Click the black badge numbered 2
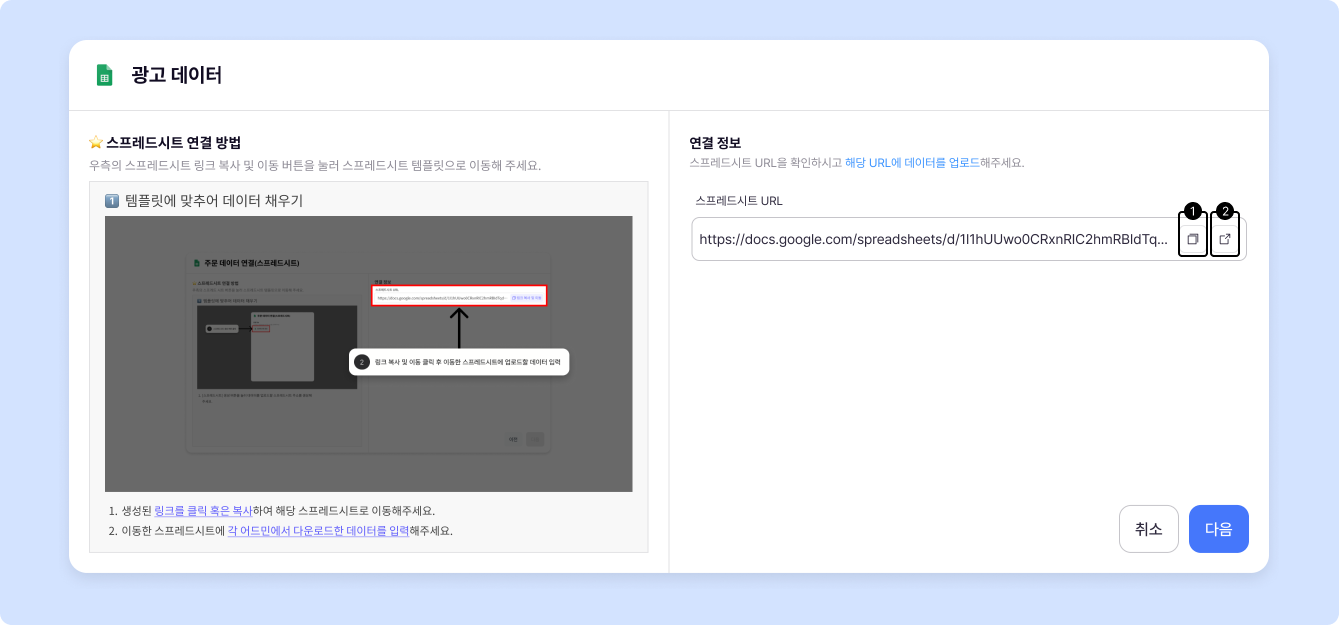Screen dimensions: 1339x625 (x=1225, y=211)
